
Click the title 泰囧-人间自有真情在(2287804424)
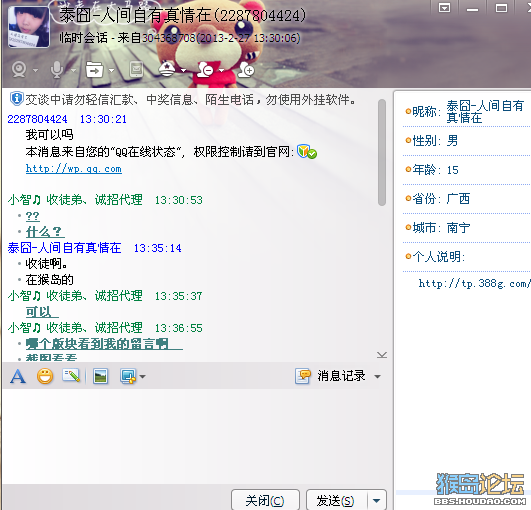click(182, 15)
